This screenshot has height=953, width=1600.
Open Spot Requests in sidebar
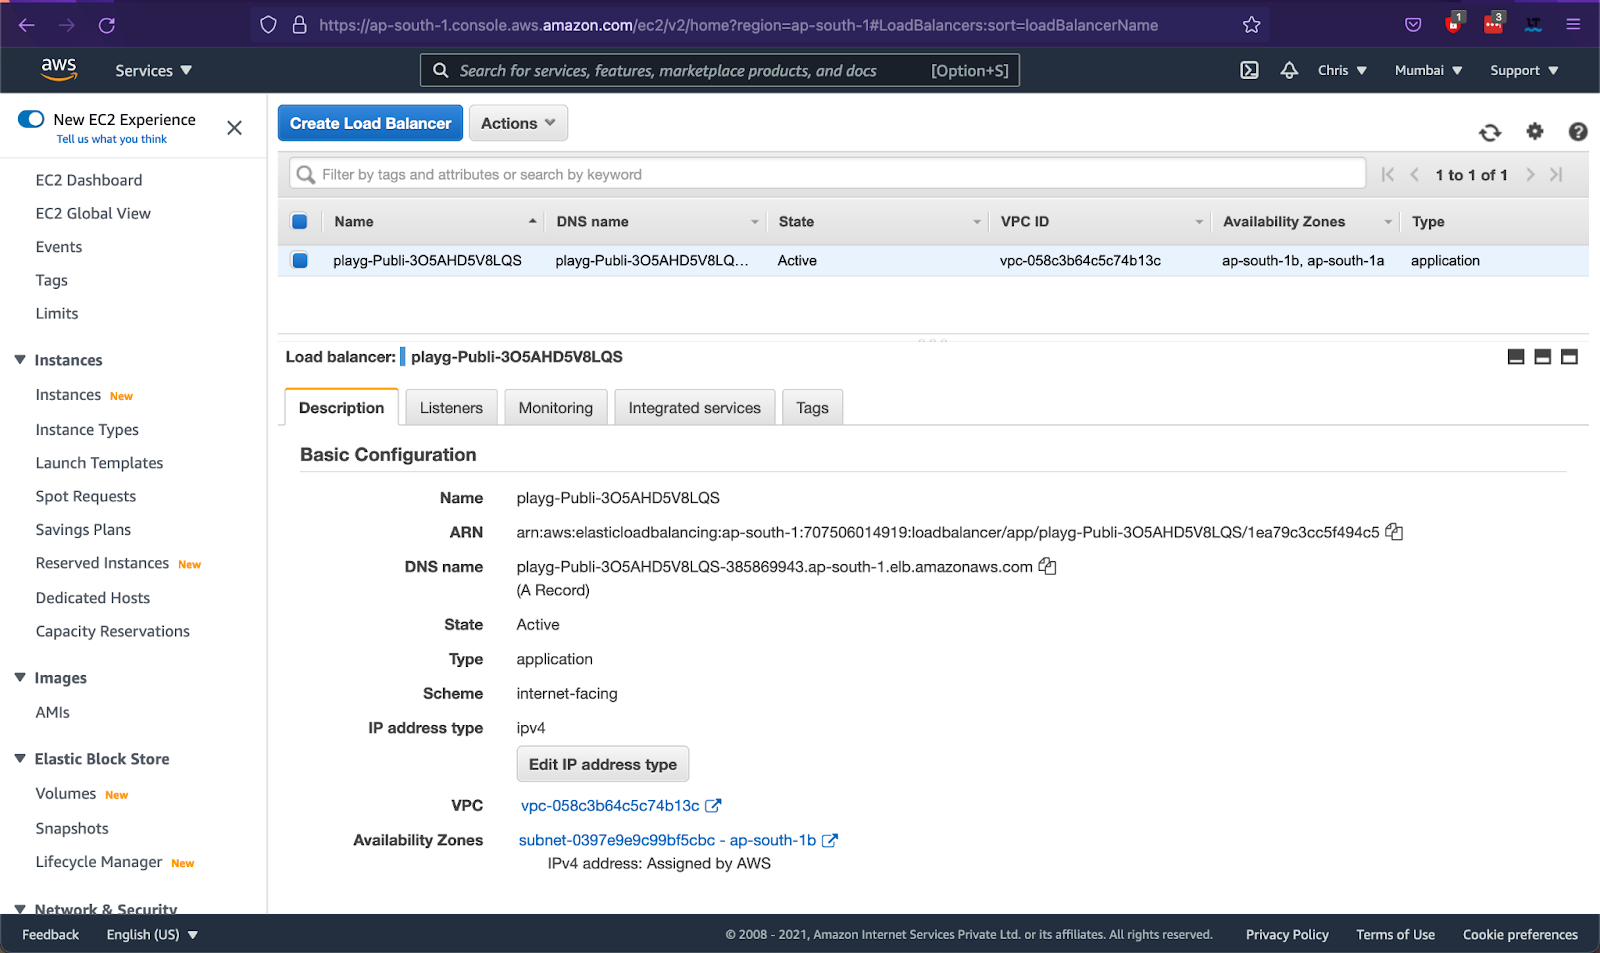(x=85, y=496)
